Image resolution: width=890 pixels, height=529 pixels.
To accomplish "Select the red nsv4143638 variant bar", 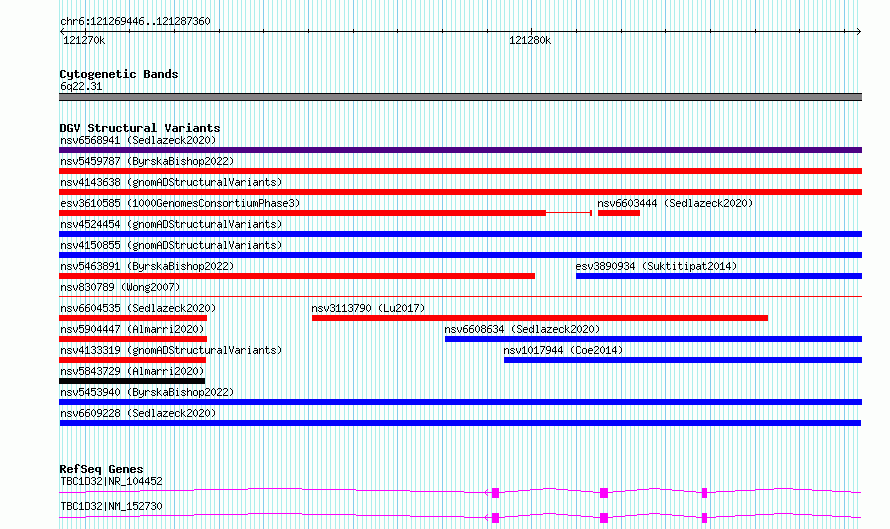I will 460,192.
